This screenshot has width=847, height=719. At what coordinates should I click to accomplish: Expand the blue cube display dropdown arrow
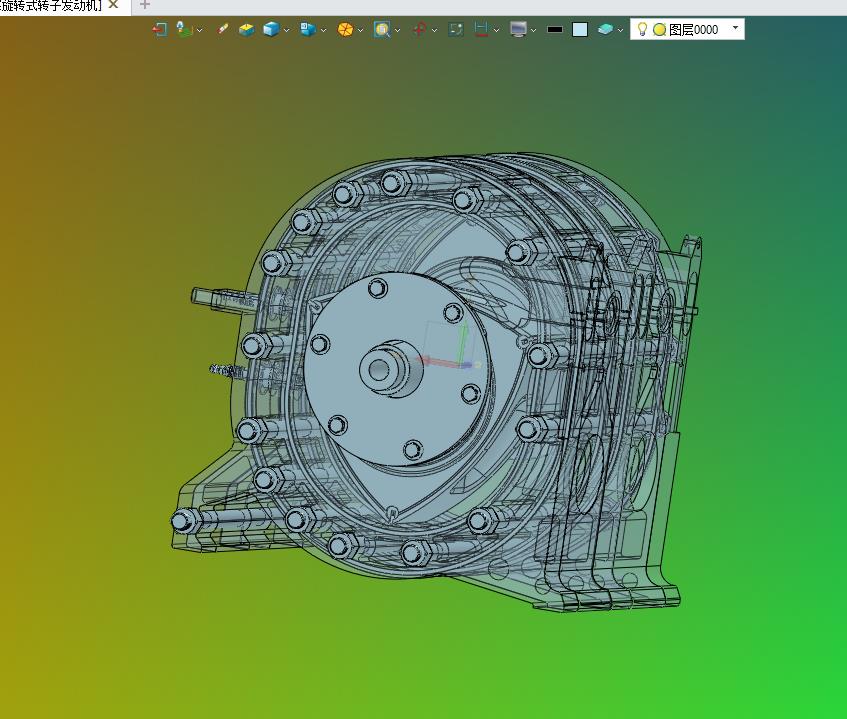tap(287, 30)
